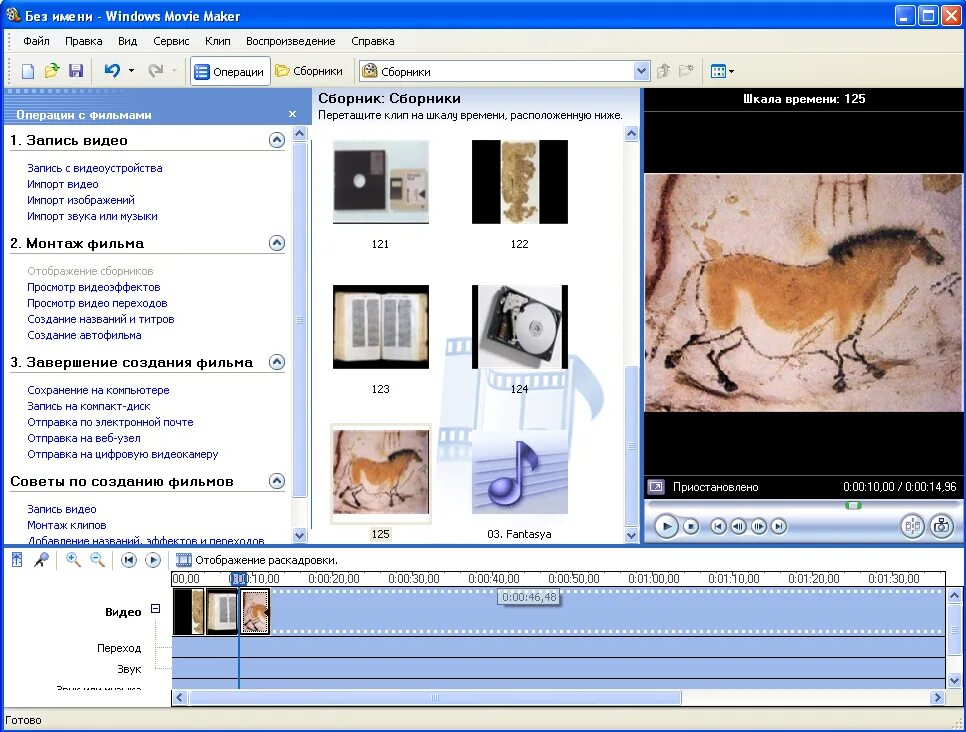The width and height of the screenshot is (966, 732).
Task: Click Запись на компакт-диск link
Action: pyautogui.click(x=89, y=406)
